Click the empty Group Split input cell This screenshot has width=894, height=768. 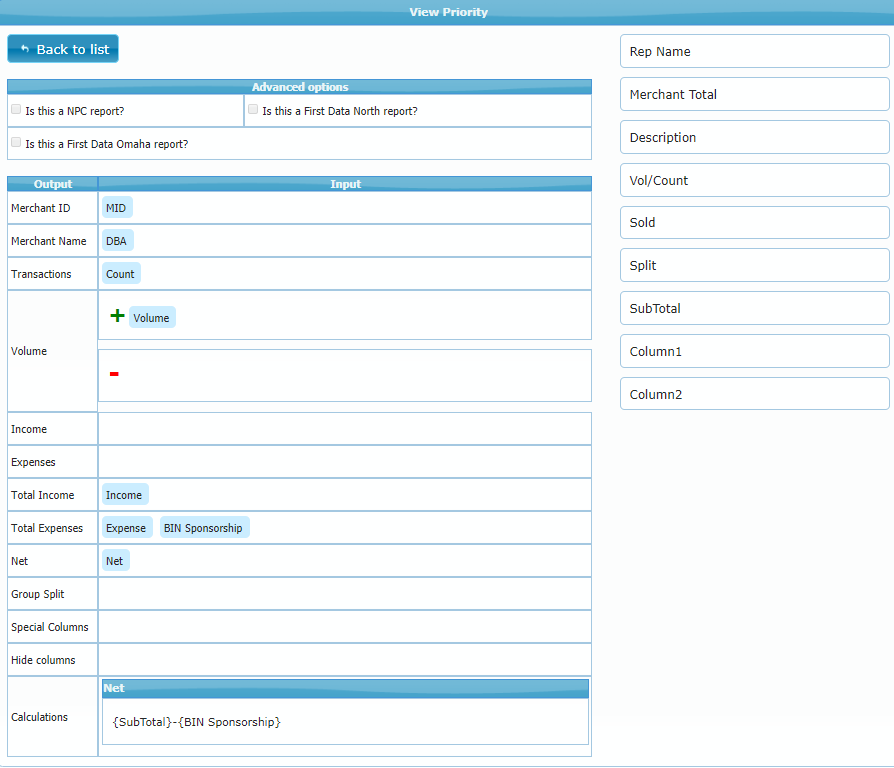click(344, 594)
